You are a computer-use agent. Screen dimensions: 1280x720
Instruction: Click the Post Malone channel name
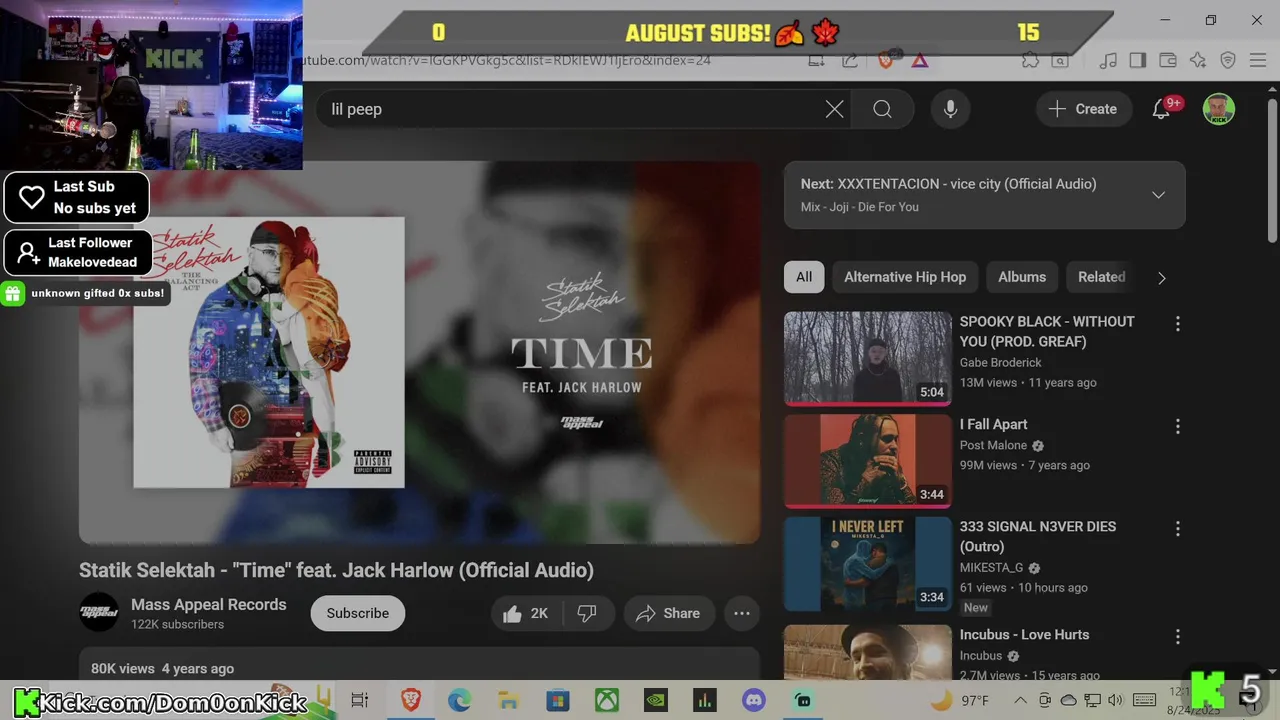(x=993, y=445)
